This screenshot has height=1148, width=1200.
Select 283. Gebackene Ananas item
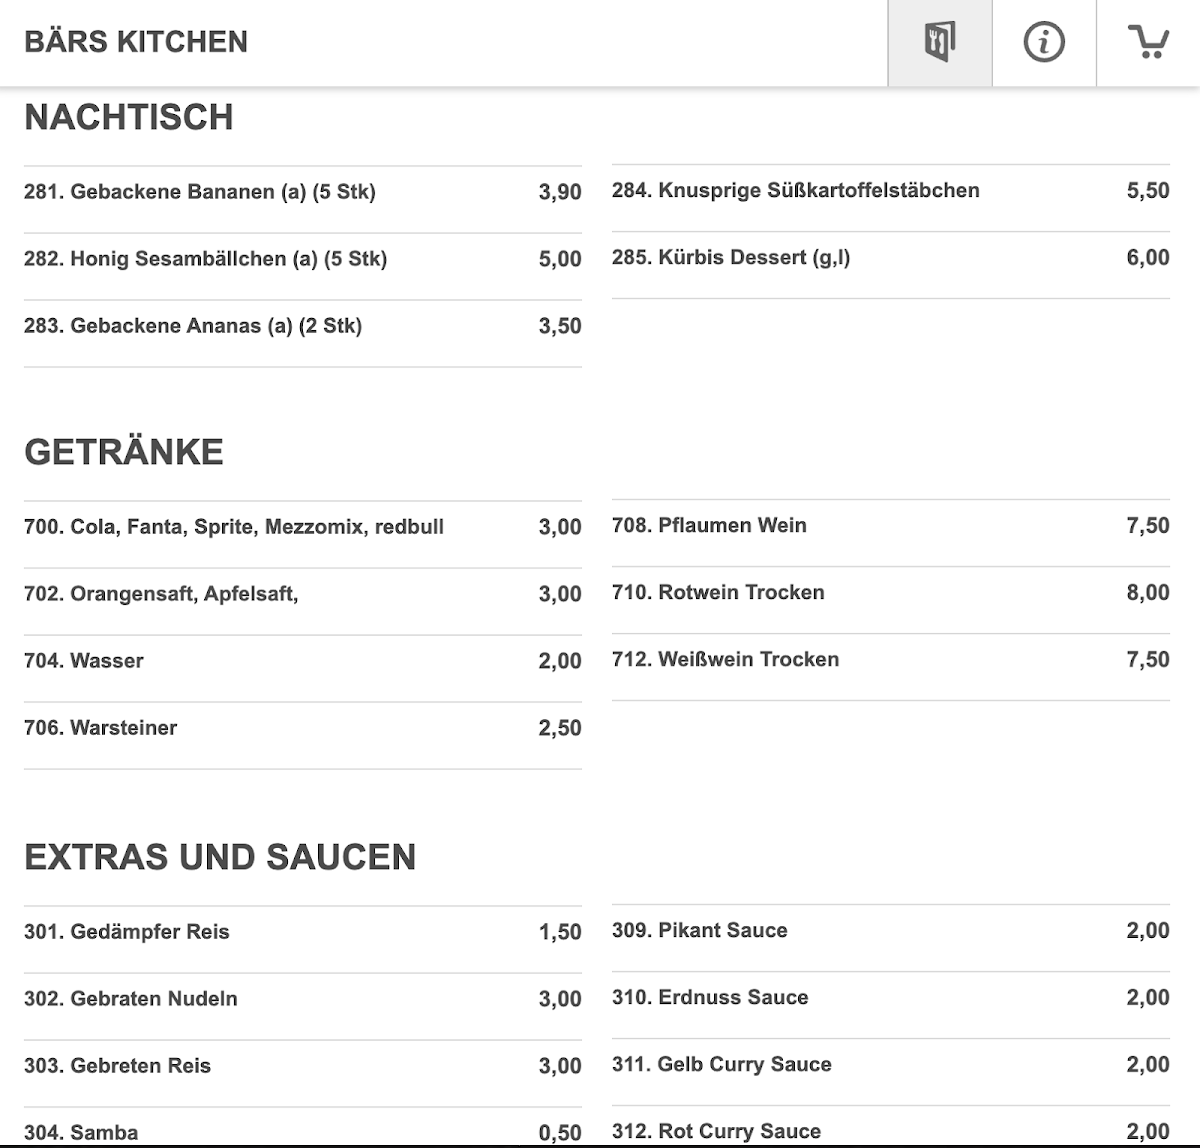303,334
